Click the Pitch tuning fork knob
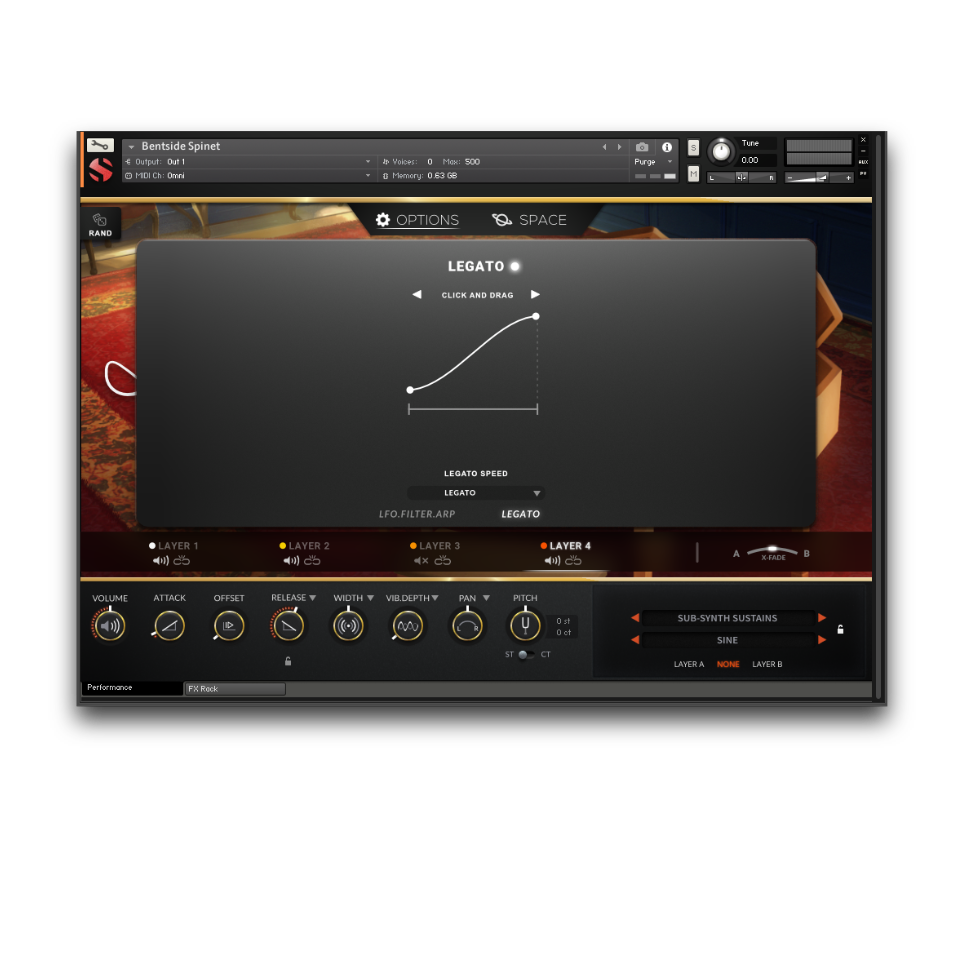Screen dimensions: 971x970 click(525, 625)
